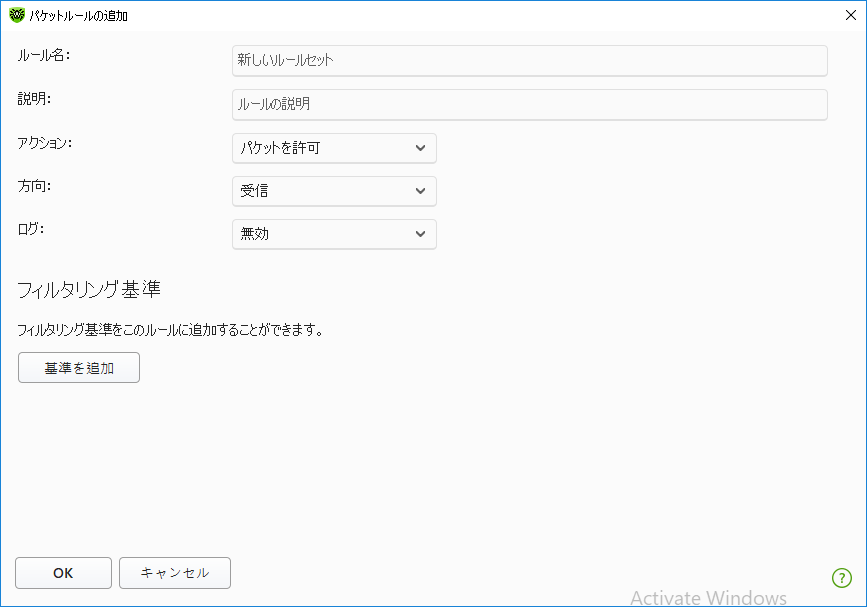
Task: Select the アクション label text
Action: (45, 142)
